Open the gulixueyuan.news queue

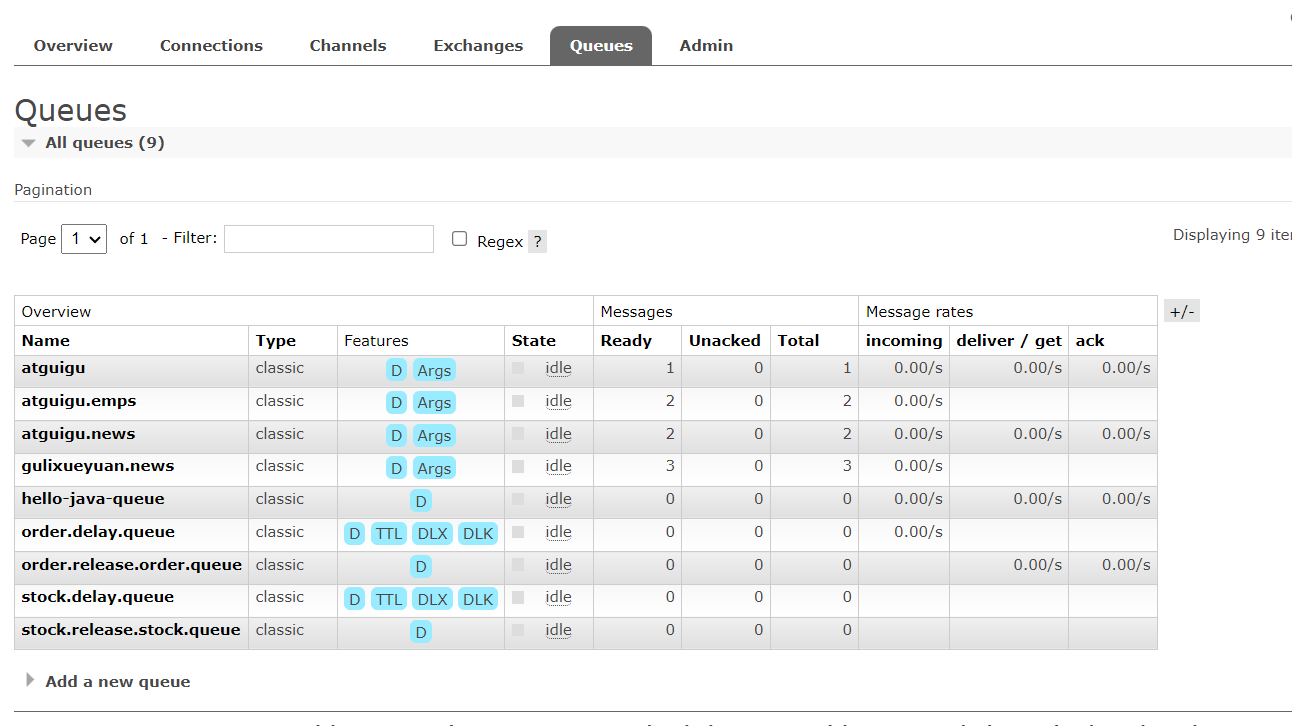click(98, 466)
